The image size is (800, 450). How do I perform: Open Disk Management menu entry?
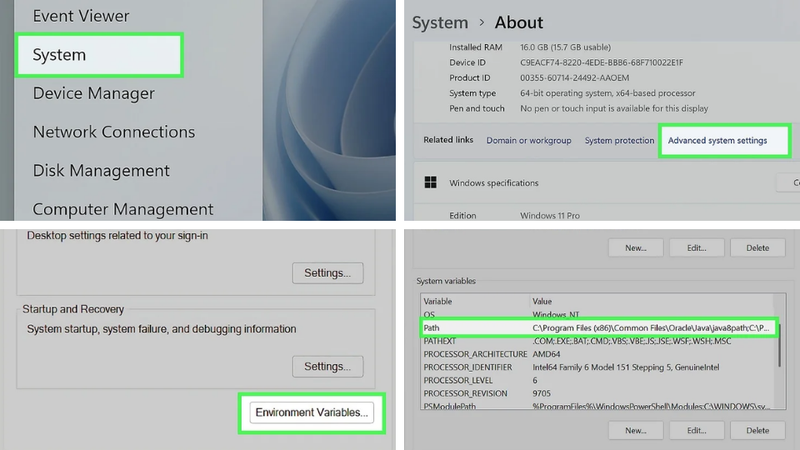101,170
